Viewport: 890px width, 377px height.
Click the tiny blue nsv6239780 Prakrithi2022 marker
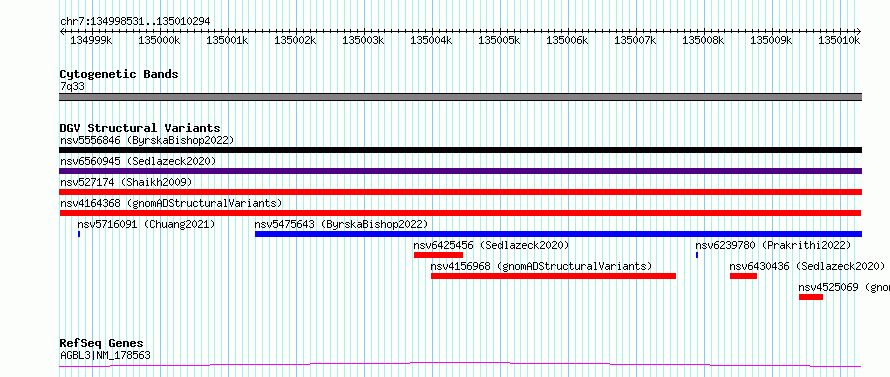[x=697, y=255]
